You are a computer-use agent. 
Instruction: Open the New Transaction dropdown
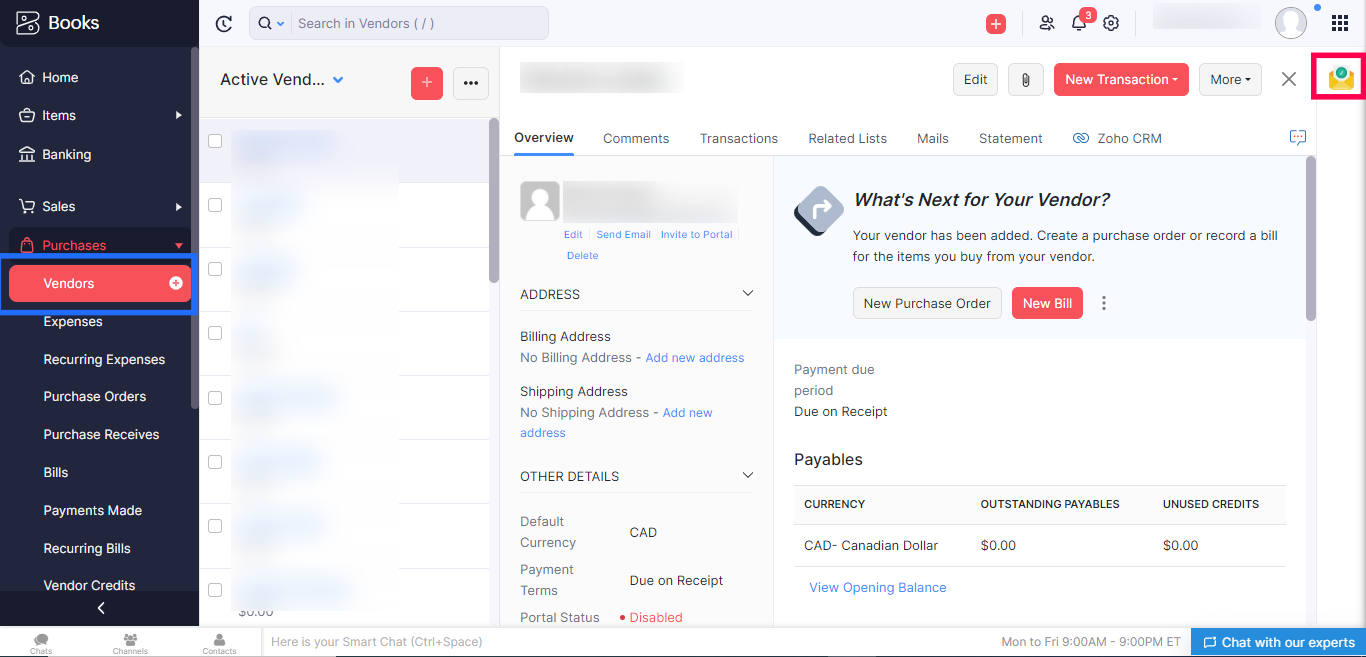tap(1121, 80)
